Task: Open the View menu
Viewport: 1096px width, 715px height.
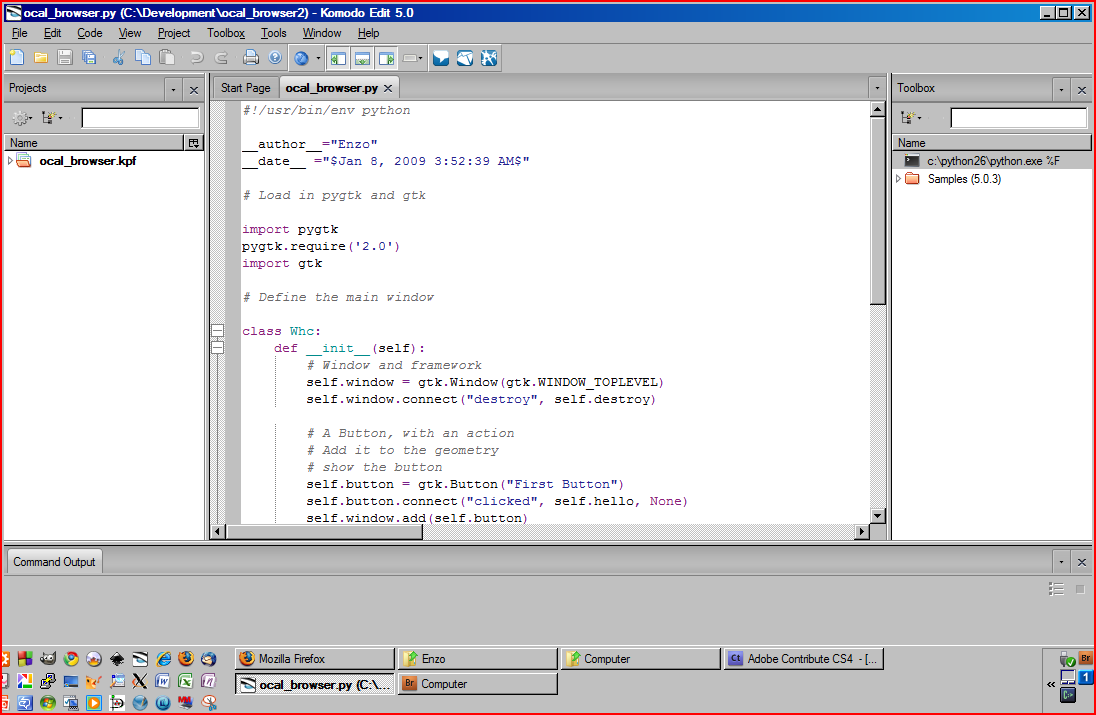Action: click(x=129, y=33)
